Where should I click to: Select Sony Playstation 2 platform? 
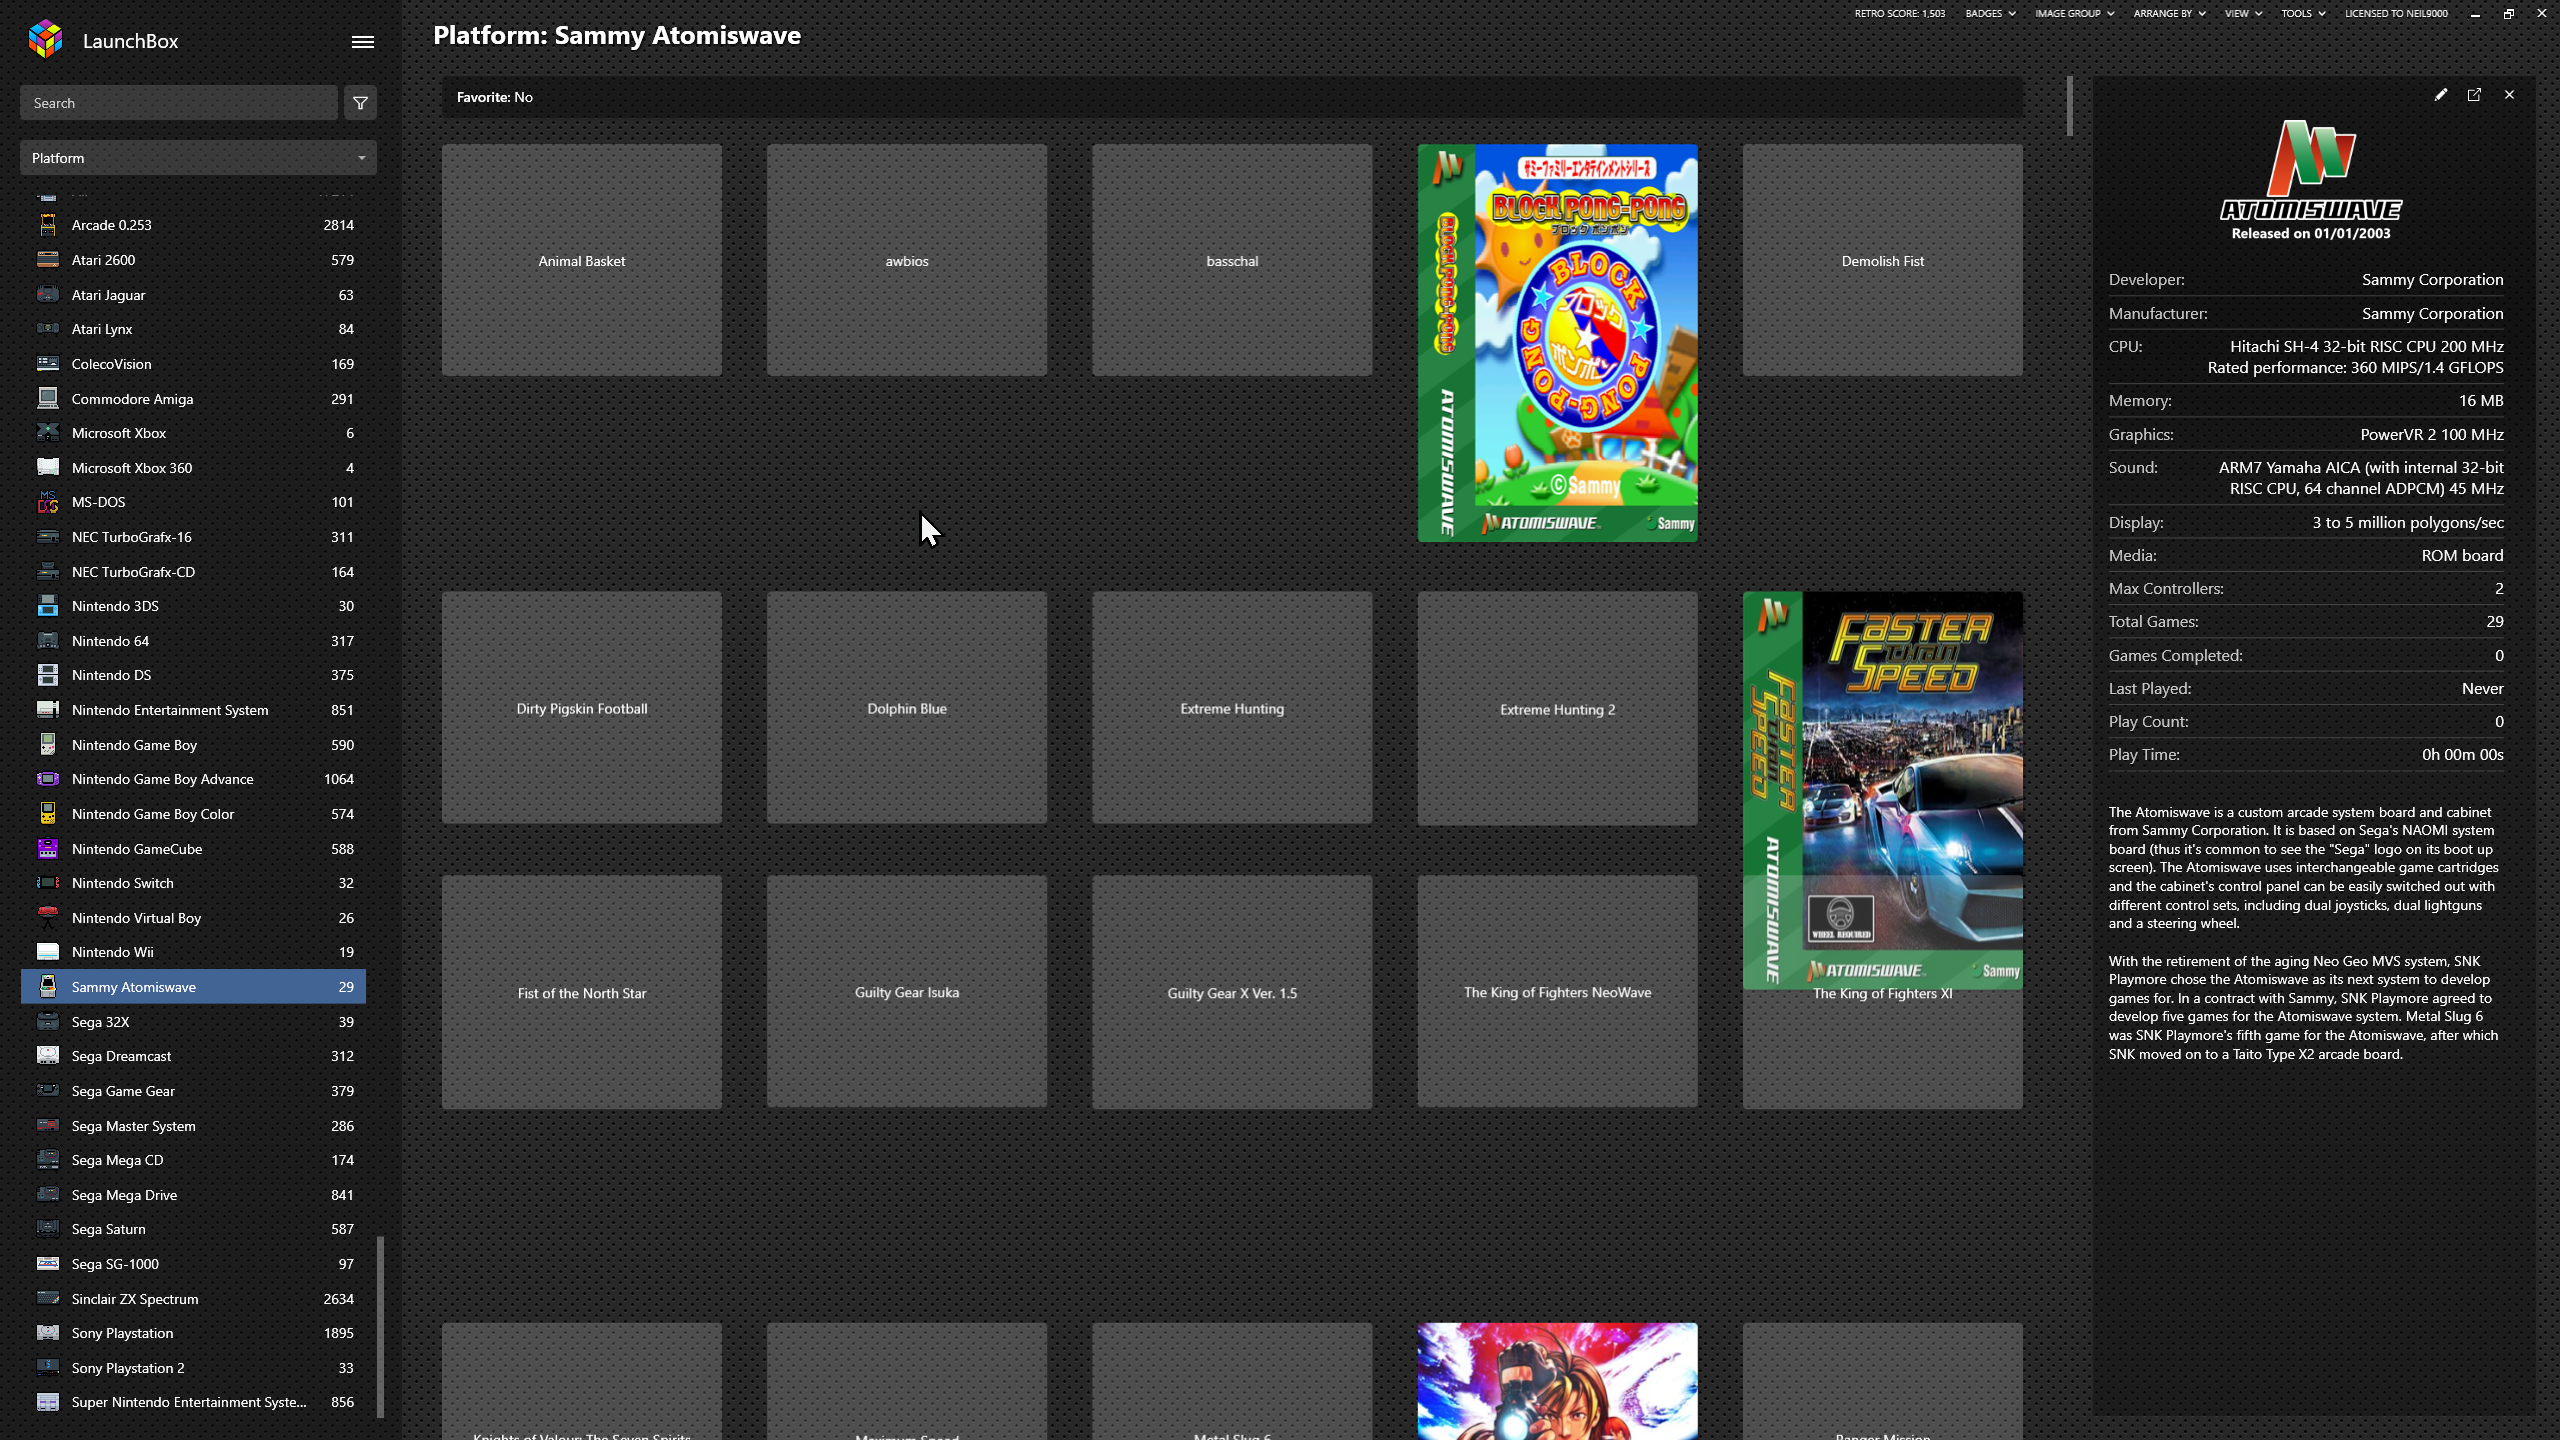[x=194, y=1368]
